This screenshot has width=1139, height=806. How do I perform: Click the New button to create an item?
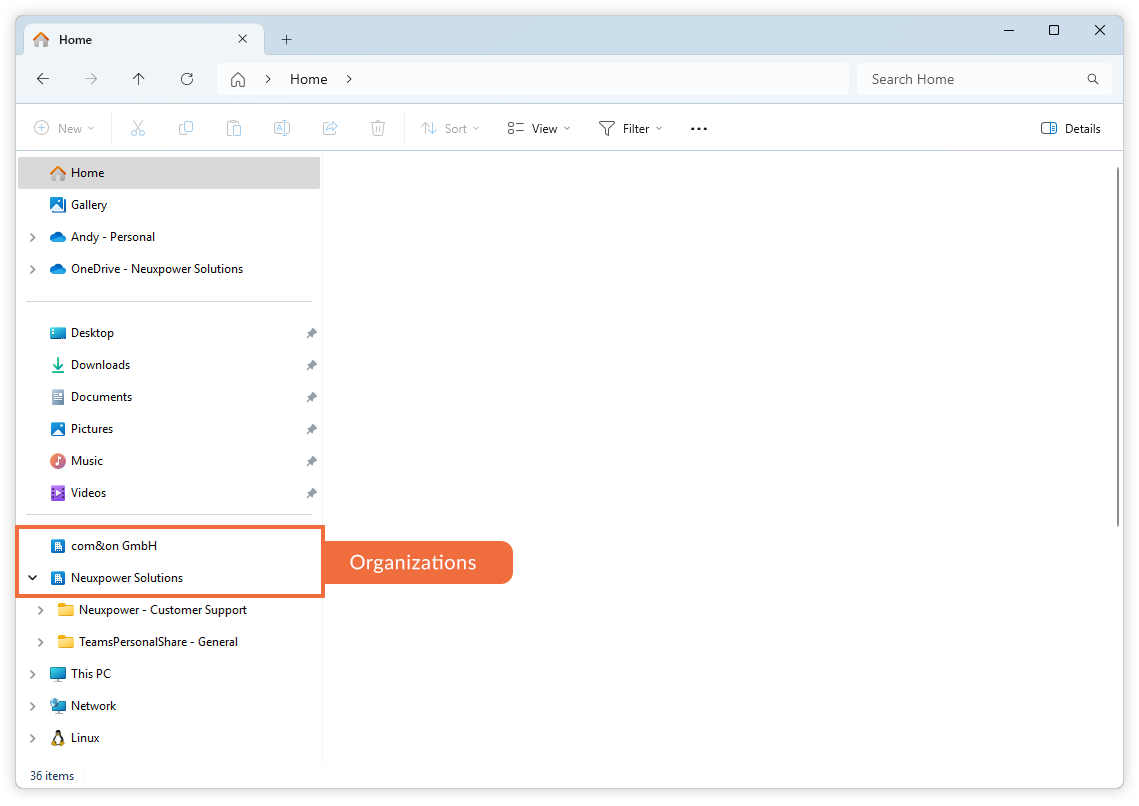tap(64, 128)
